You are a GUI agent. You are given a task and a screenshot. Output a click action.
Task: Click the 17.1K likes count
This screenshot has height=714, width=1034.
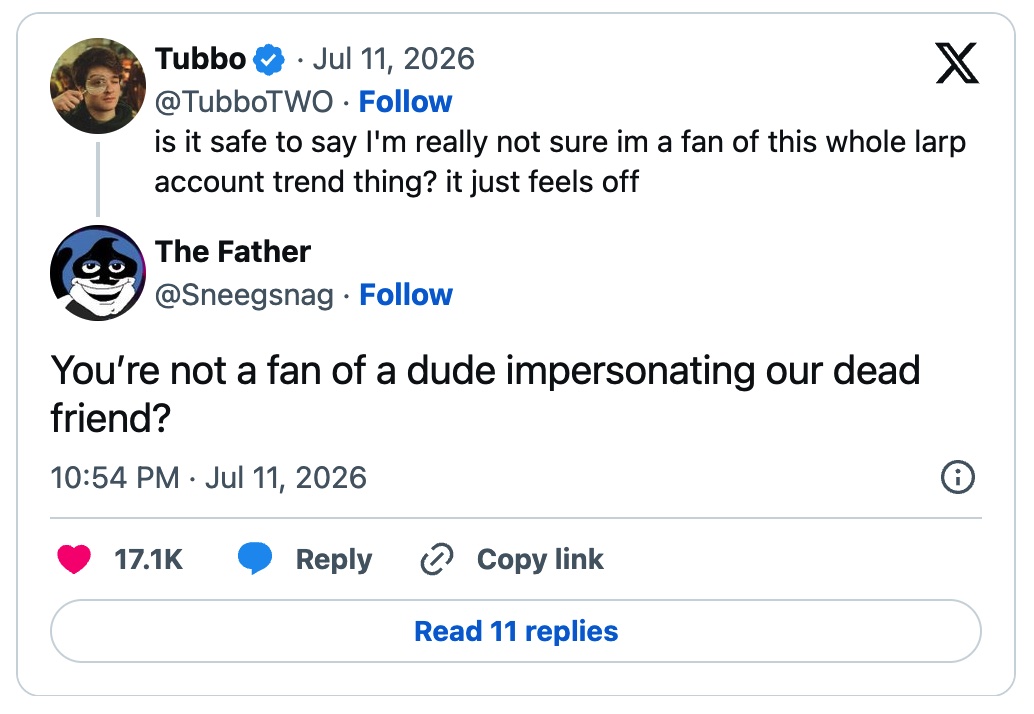148,559
